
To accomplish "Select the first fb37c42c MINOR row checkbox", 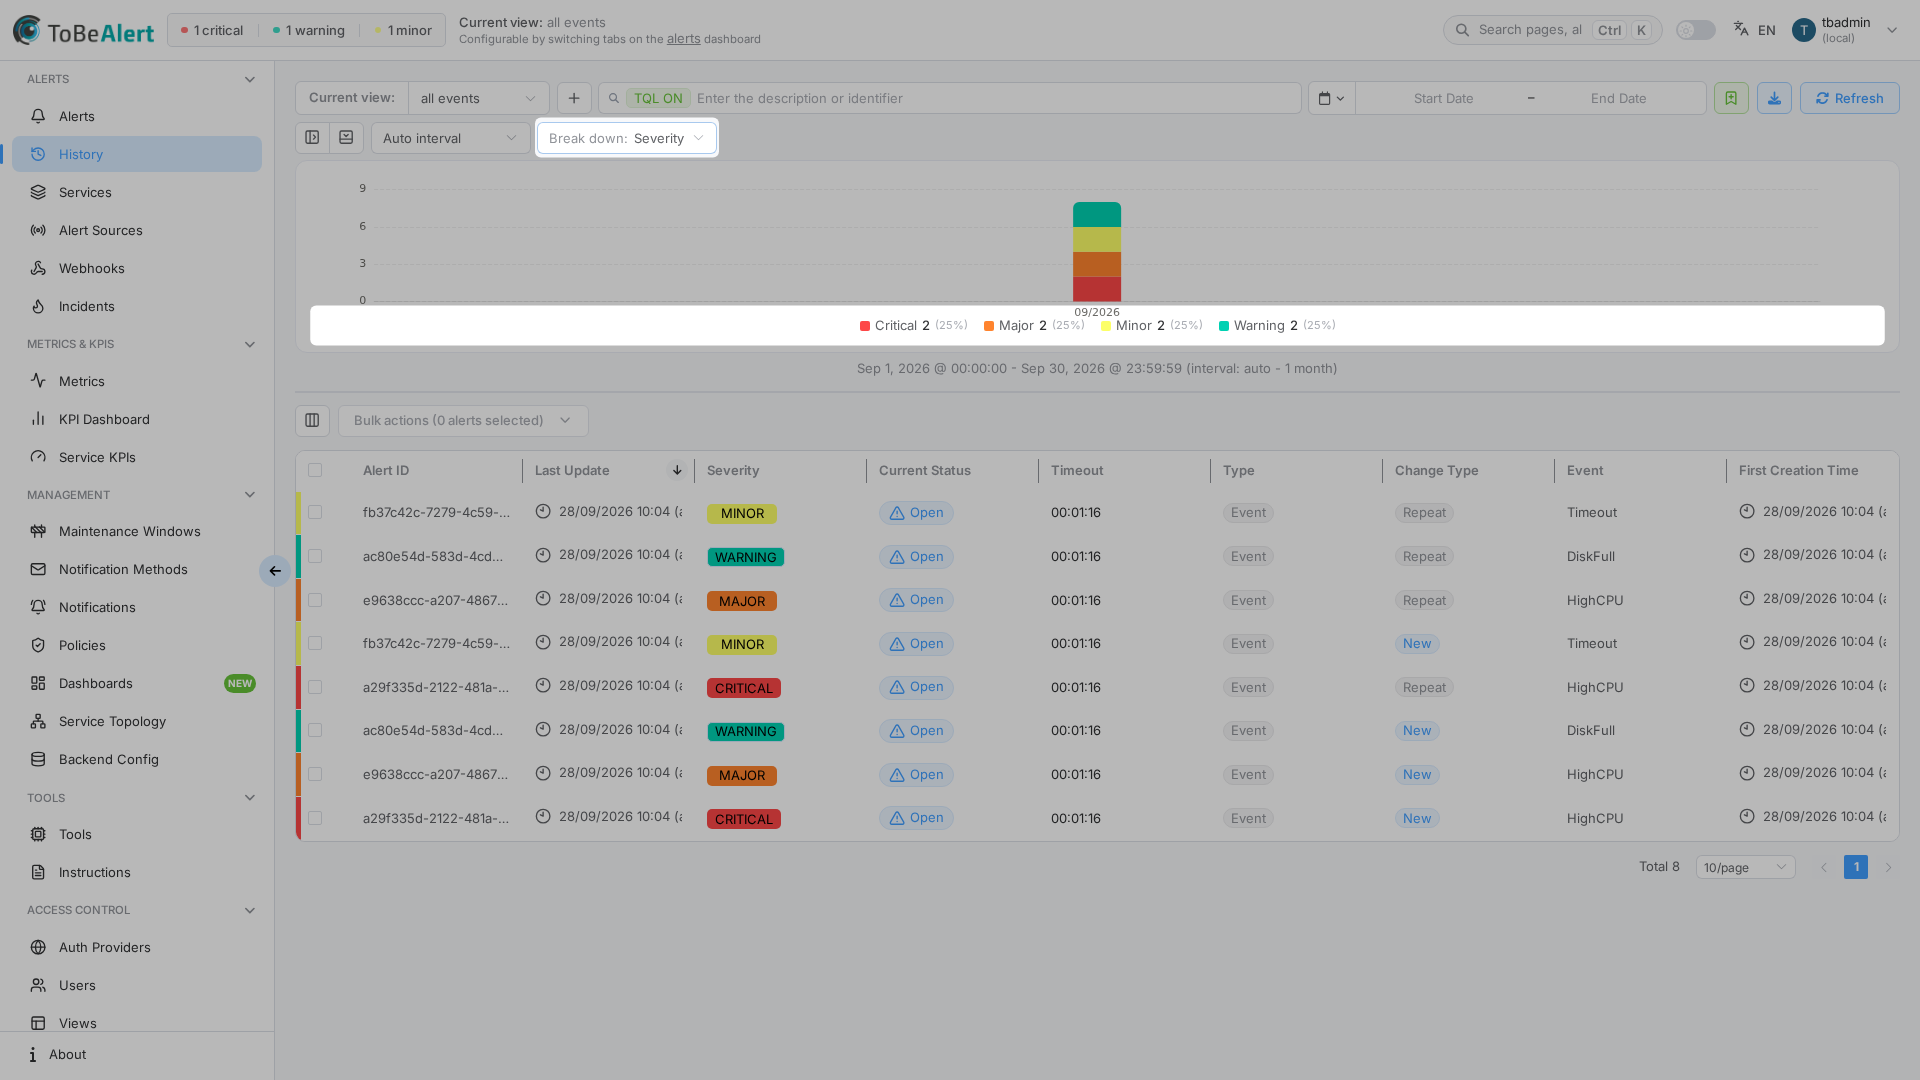I will click(x=315, y=512).
